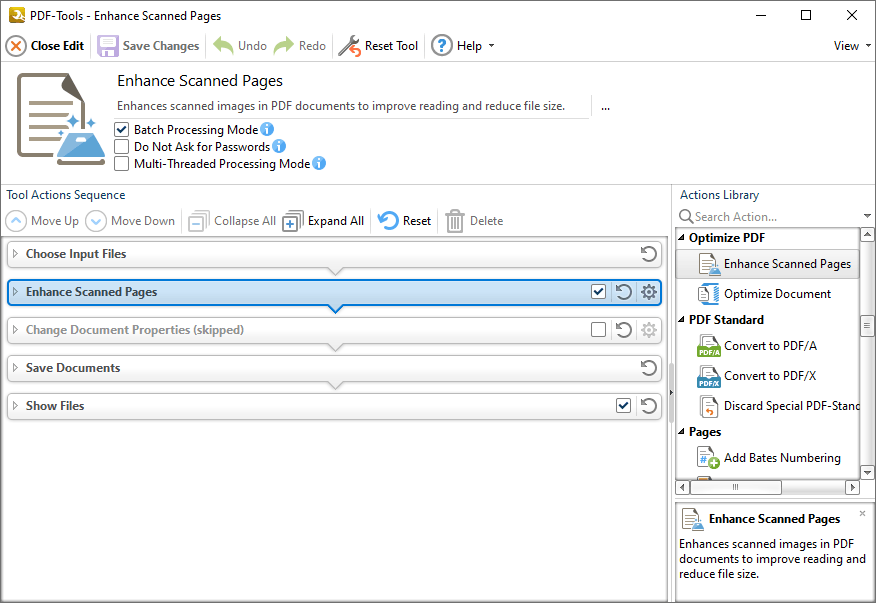Screen dimensions: 876x603
Task: Click Save Changes
Action: tap(148, 45)
